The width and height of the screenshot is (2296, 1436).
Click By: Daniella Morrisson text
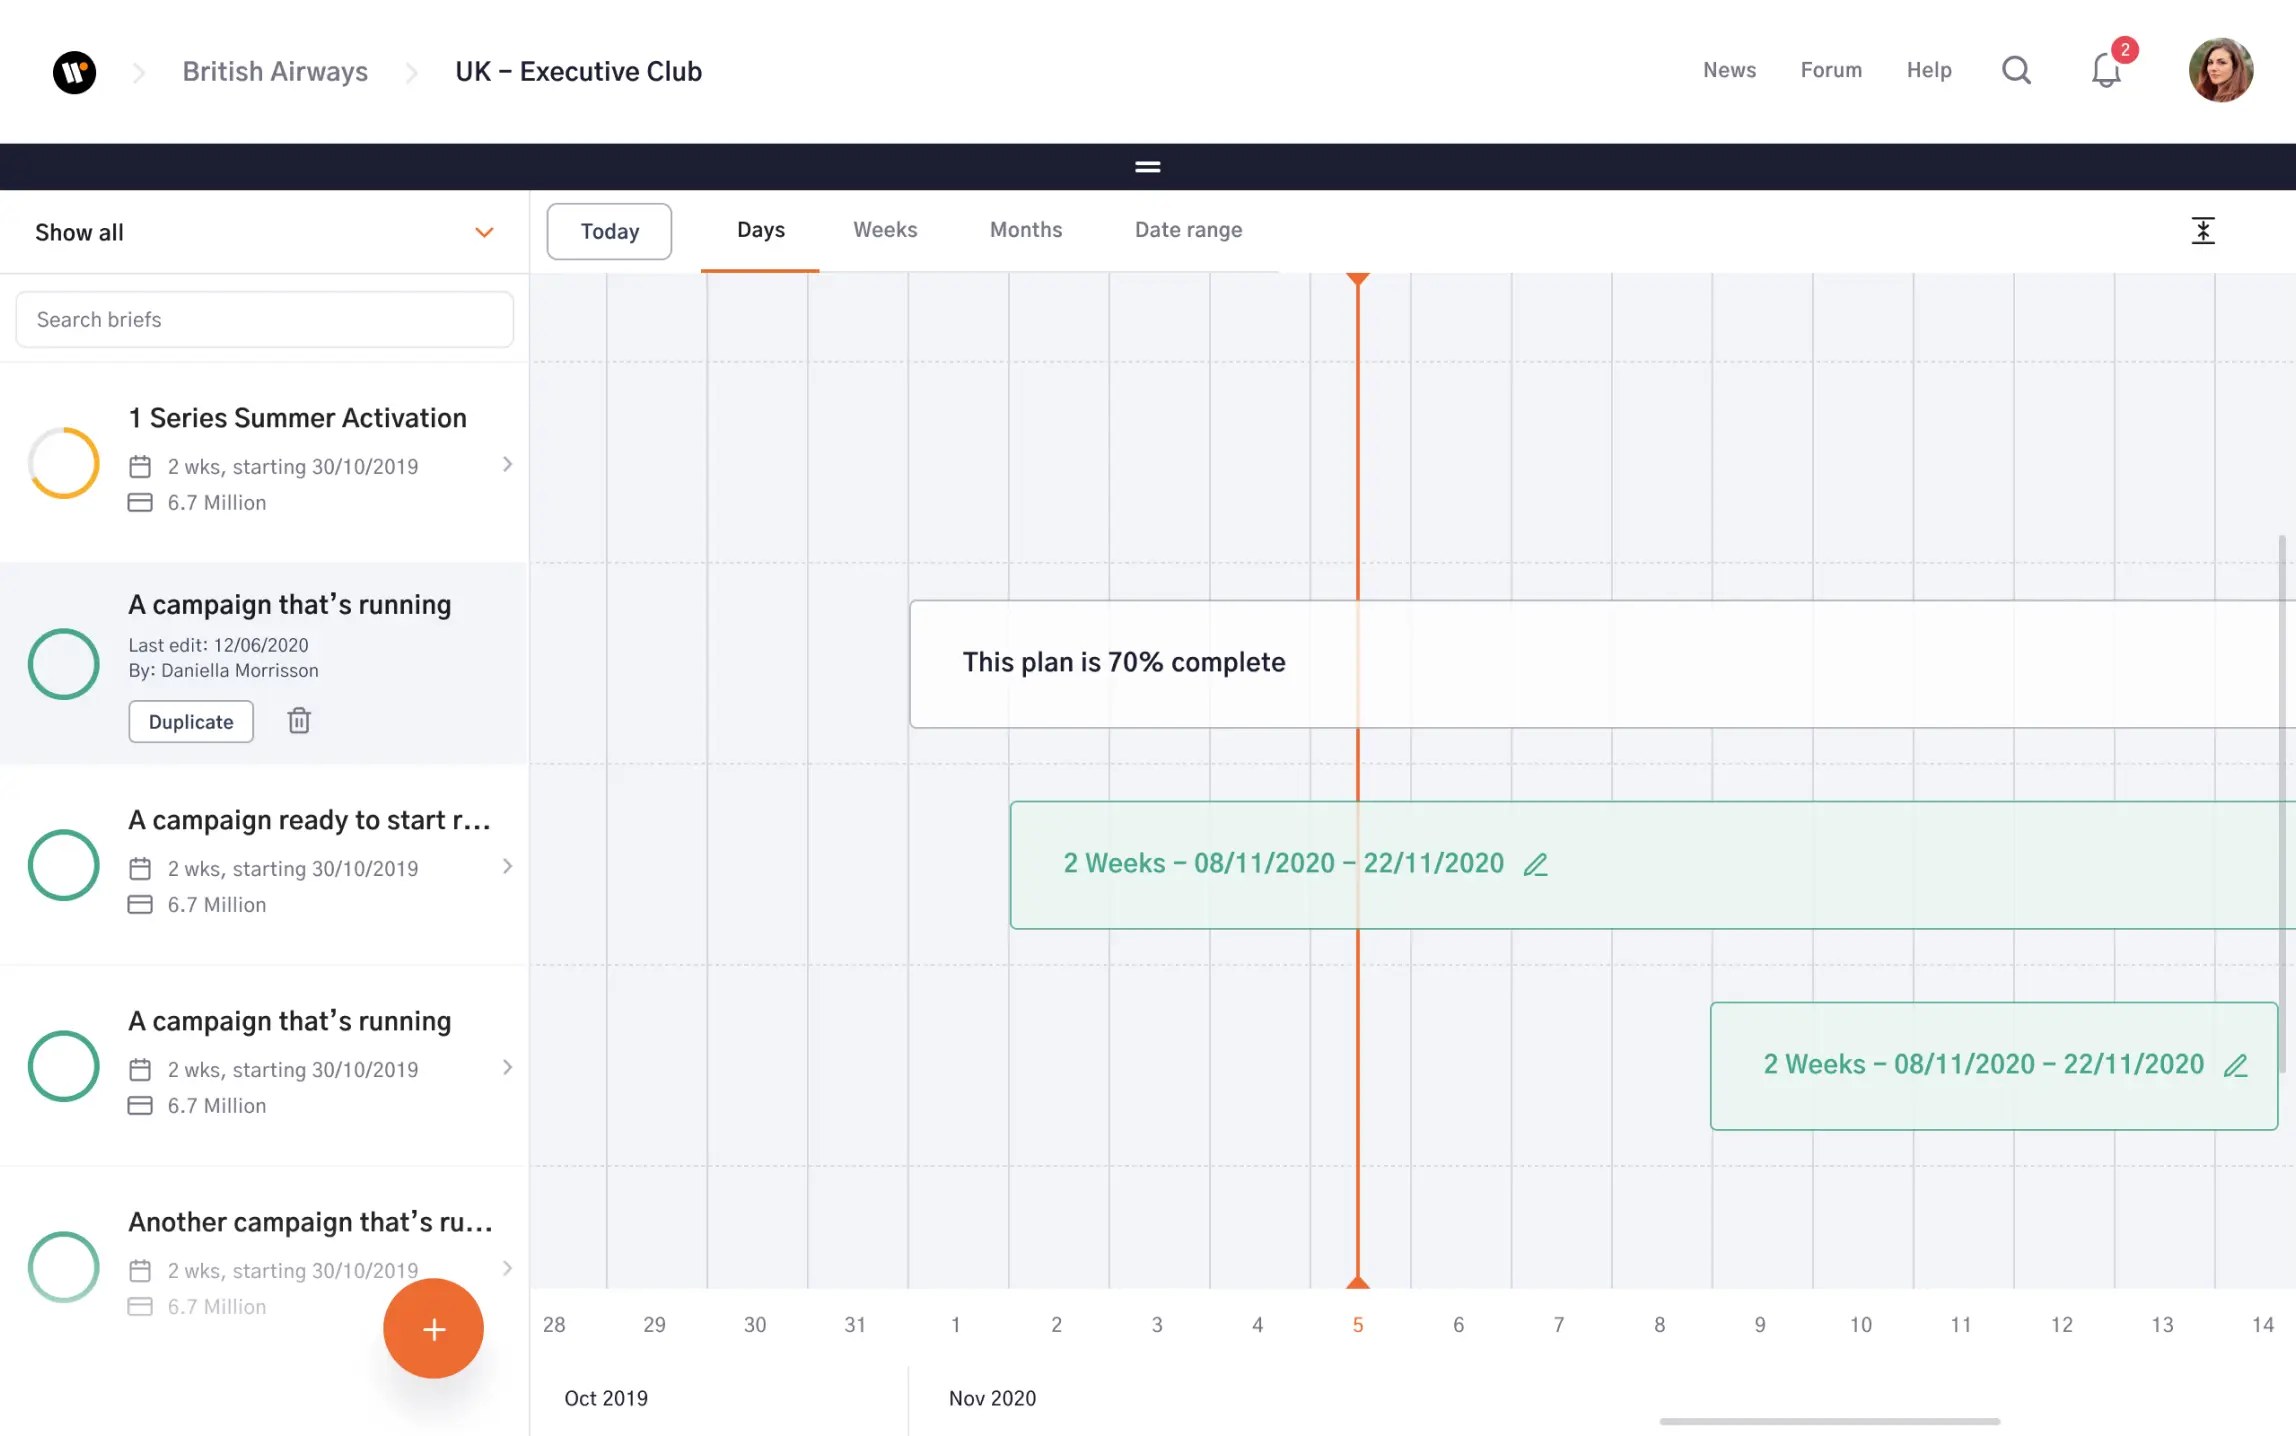223,671
